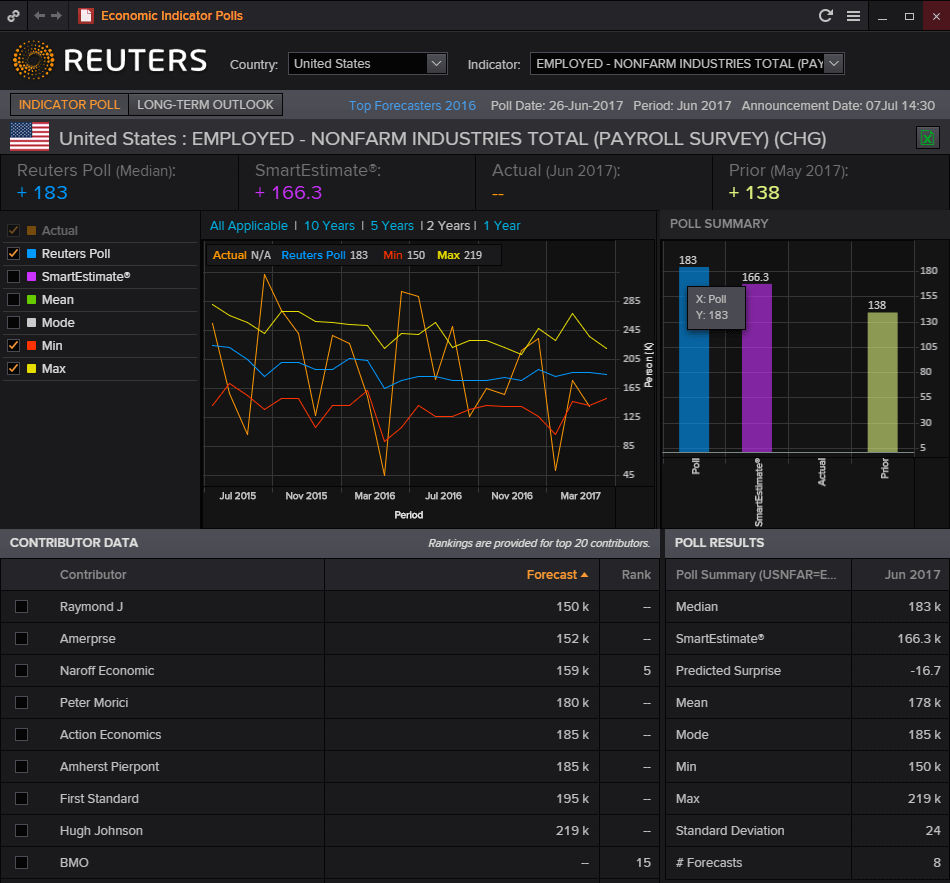Screen dimensions: 950x883
Task: Click the red Min color swatch
Action: click(x=32, y=345)
